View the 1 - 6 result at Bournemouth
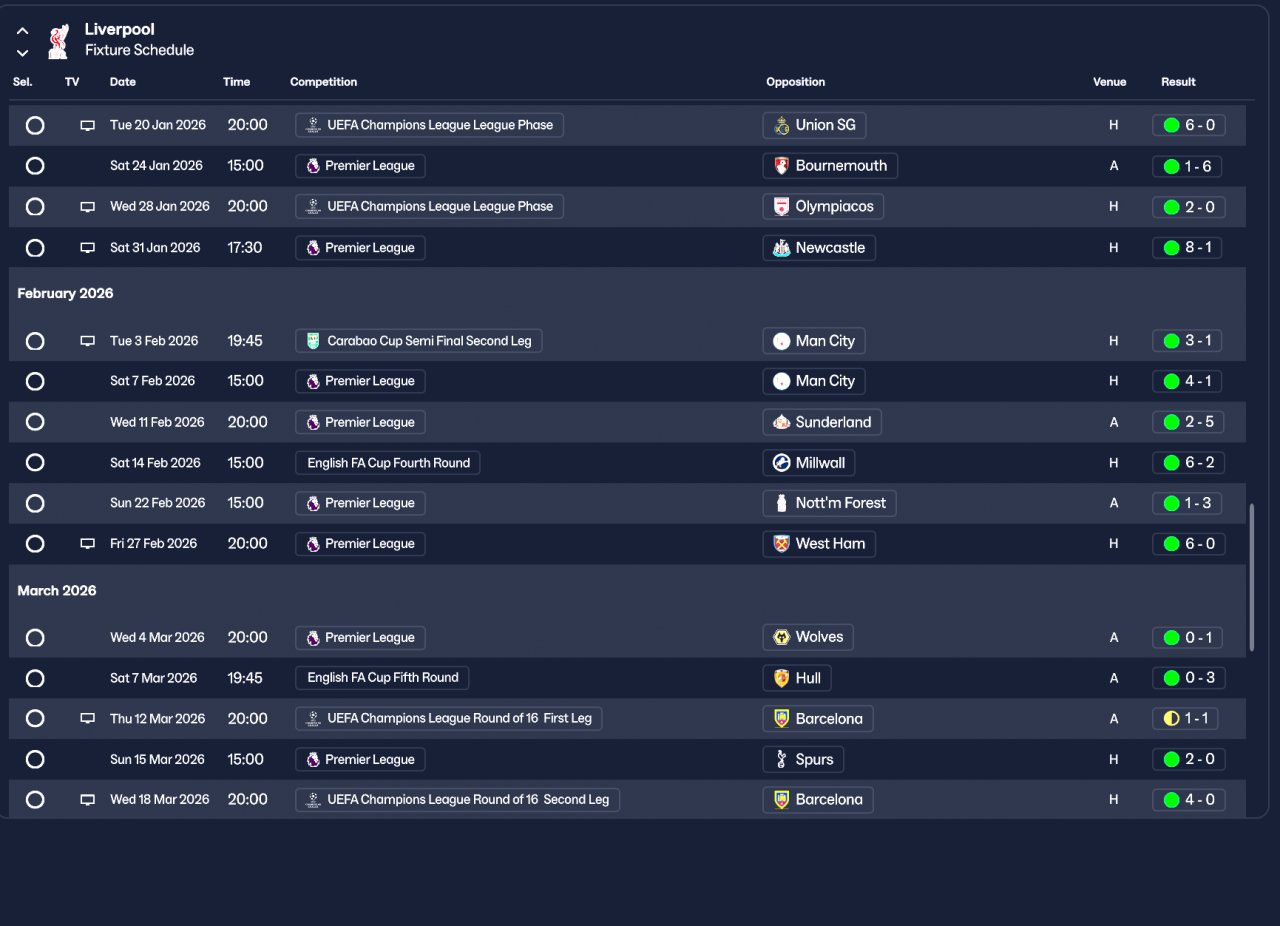 pyautogui.click(x=1188, y=166)
